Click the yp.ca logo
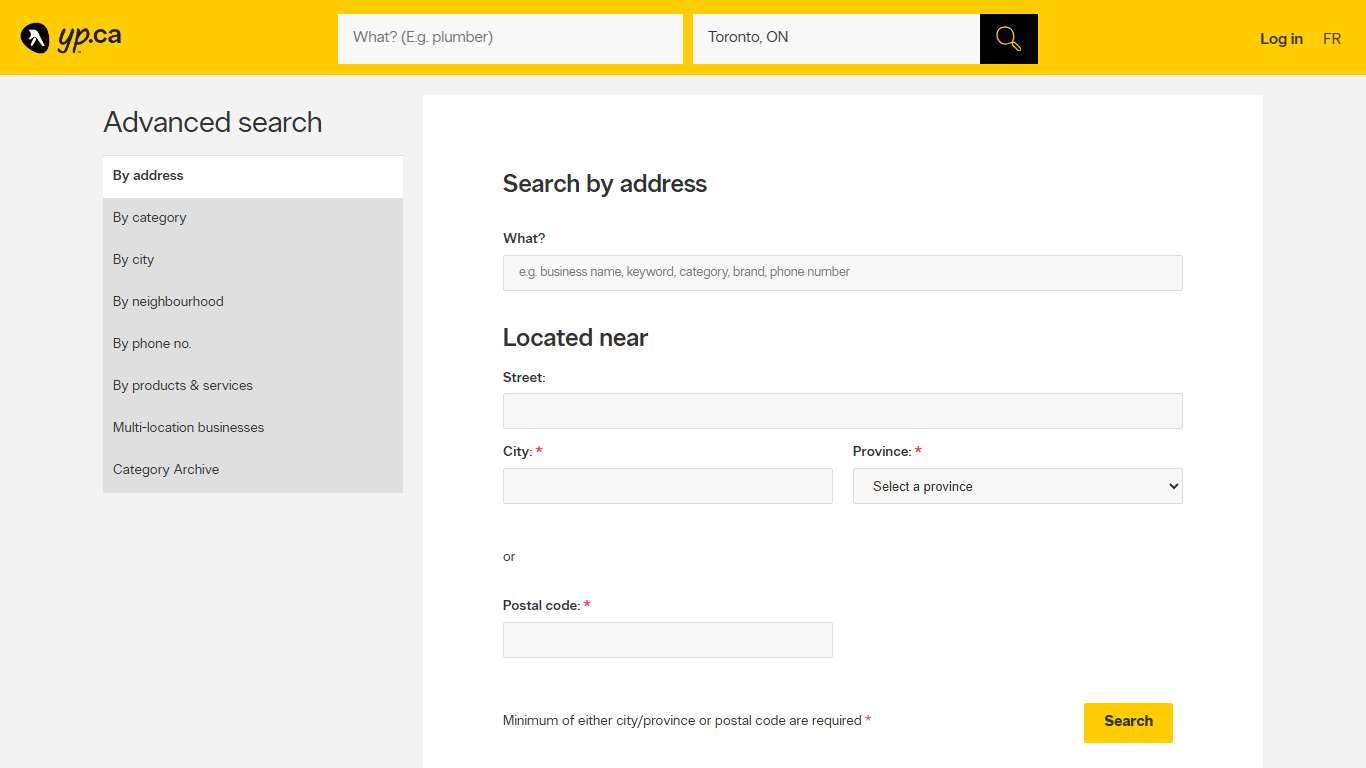Image resolution: width=1366 pixels, height=768 pixels. (70, 37)
